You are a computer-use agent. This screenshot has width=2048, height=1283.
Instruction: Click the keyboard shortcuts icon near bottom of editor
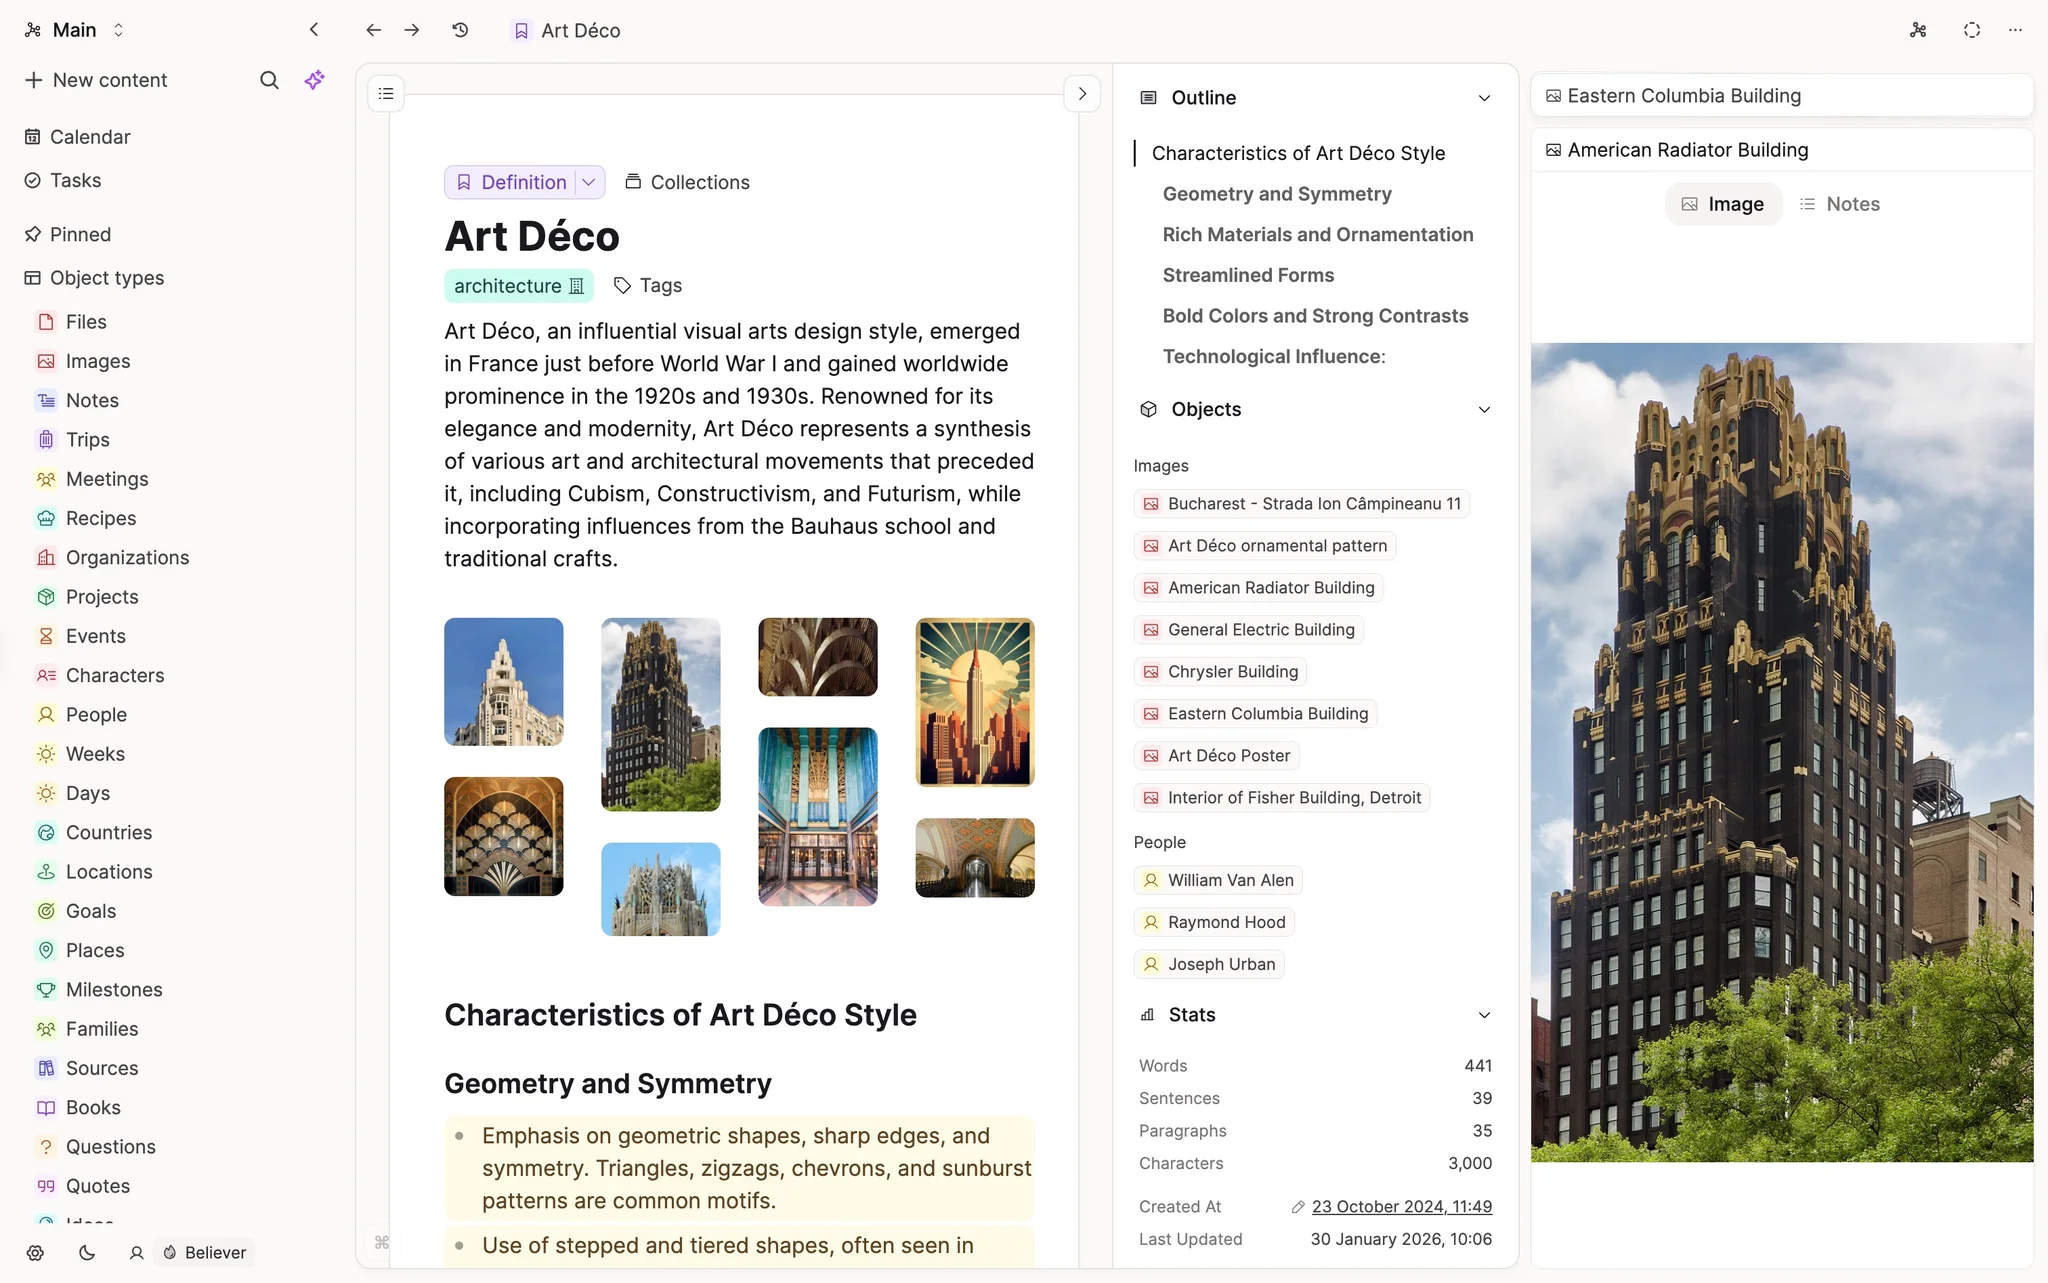(x=381, y=1241)
